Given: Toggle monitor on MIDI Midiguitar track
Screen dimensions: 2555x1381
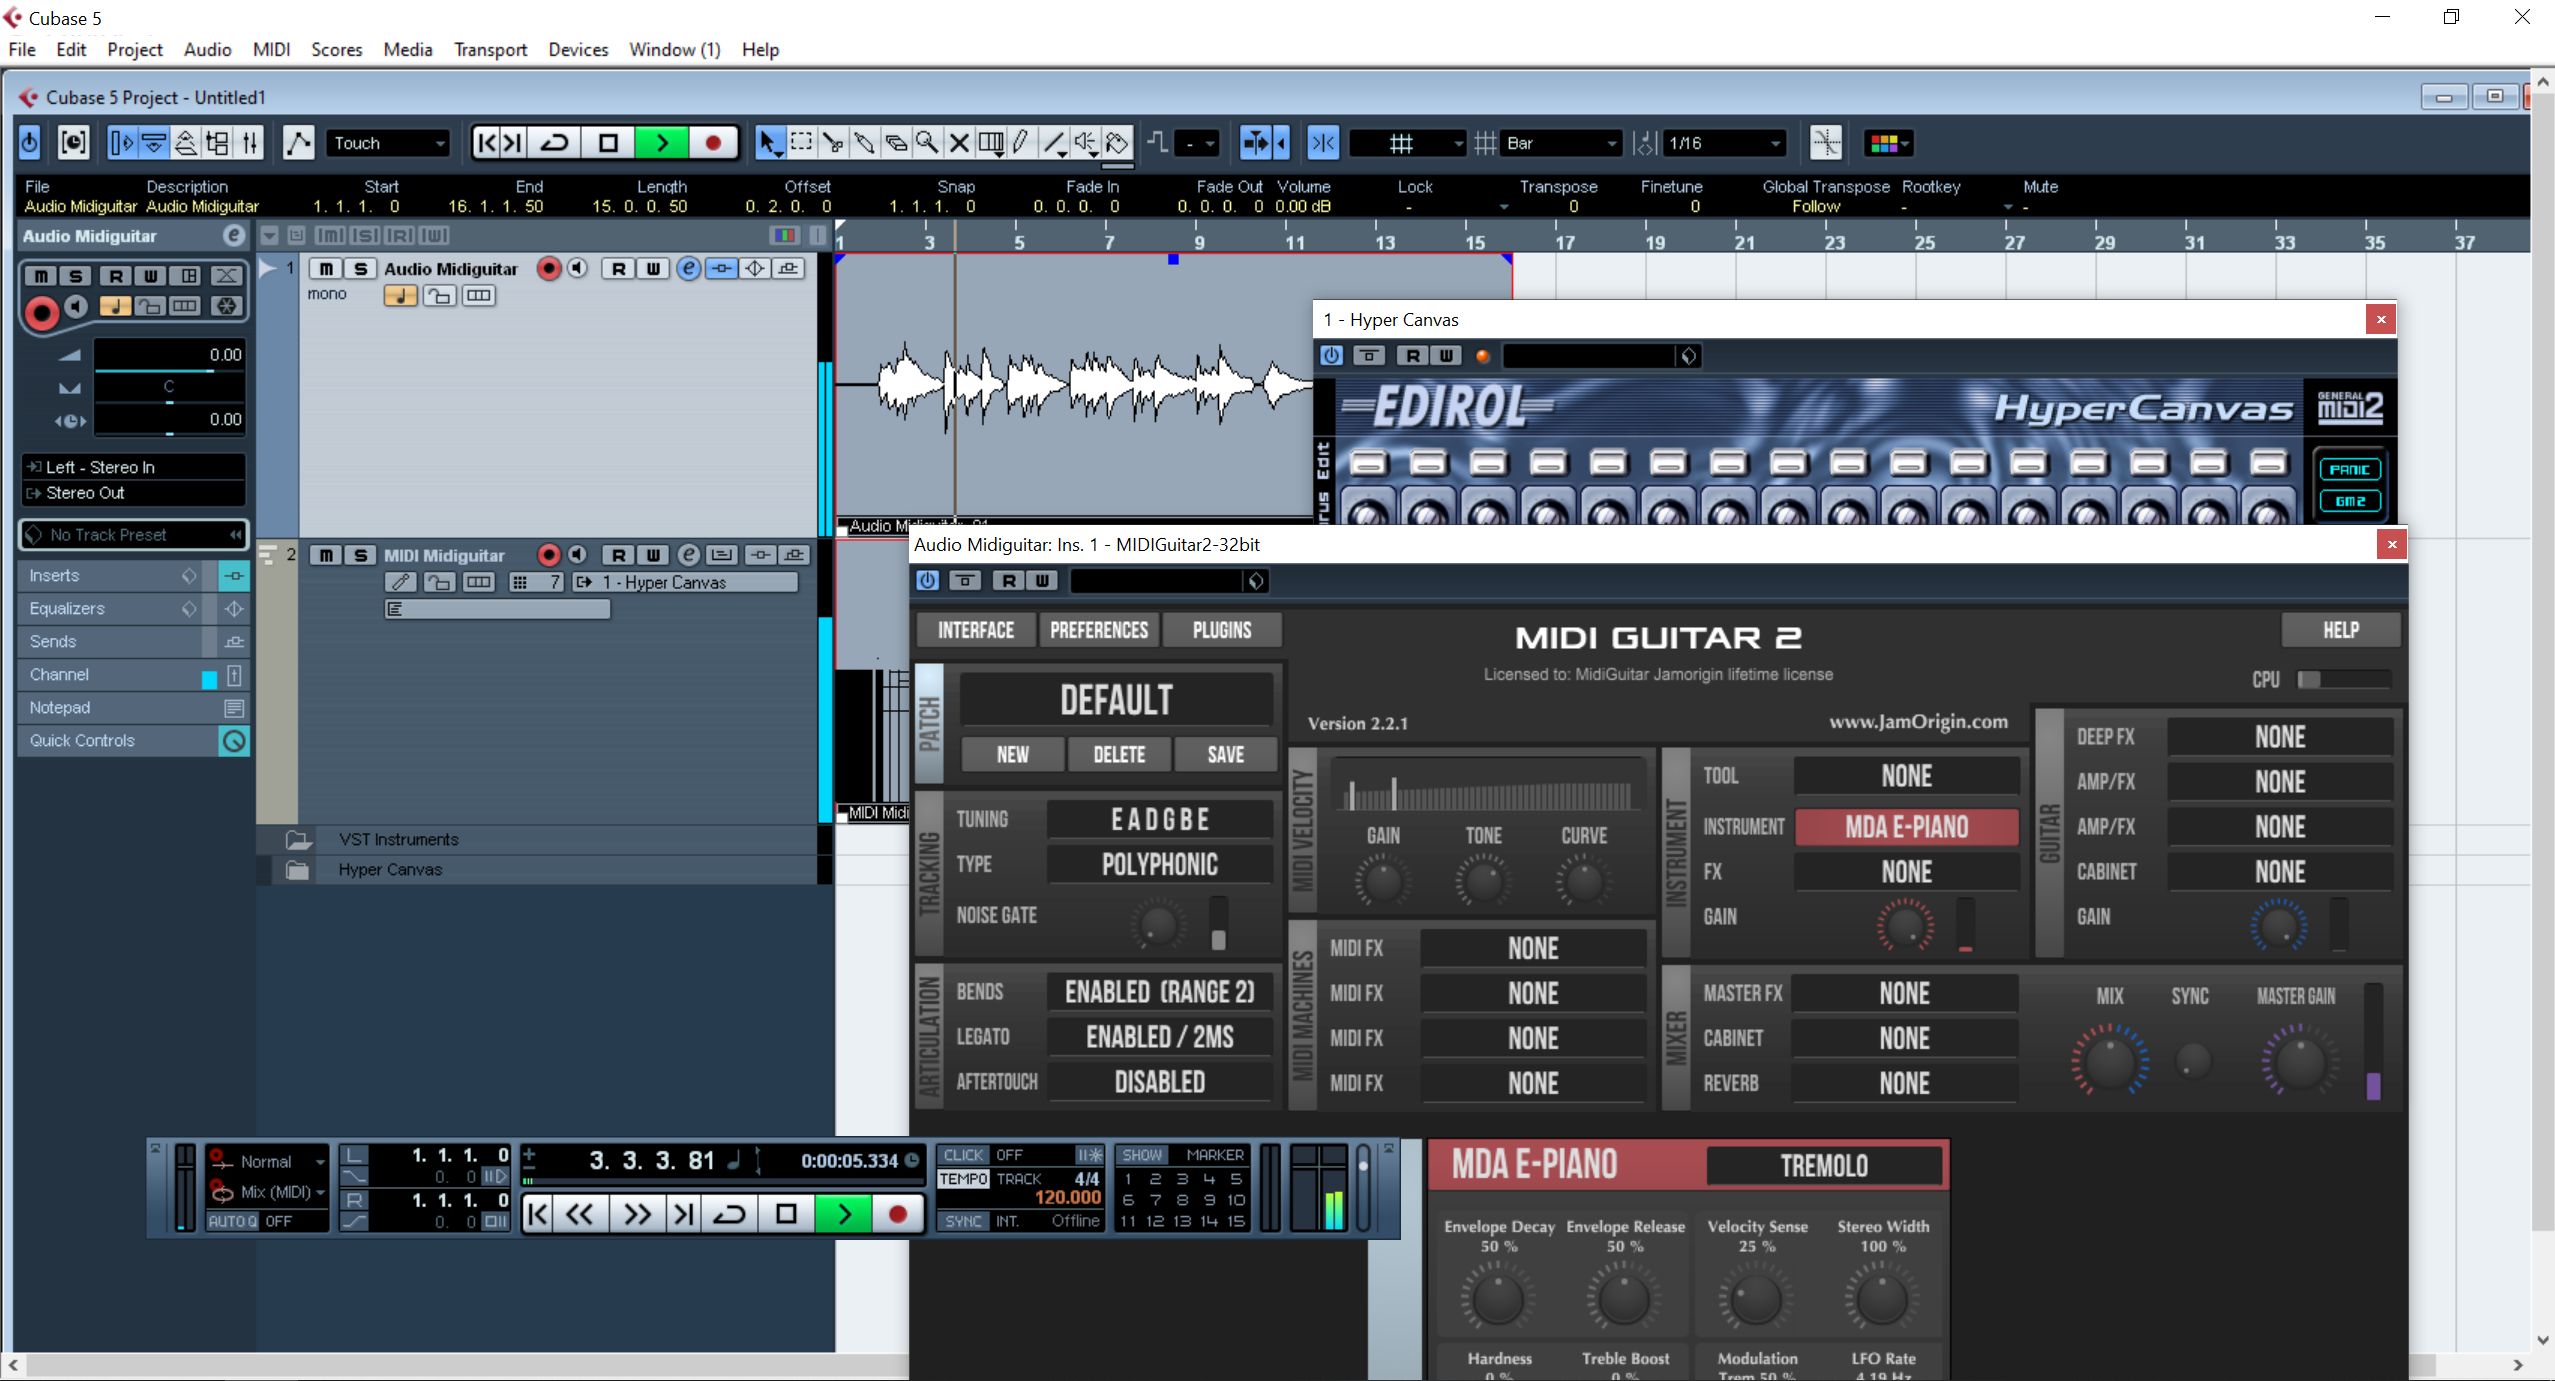Looking at the screenshot, I should click(578, 555).
